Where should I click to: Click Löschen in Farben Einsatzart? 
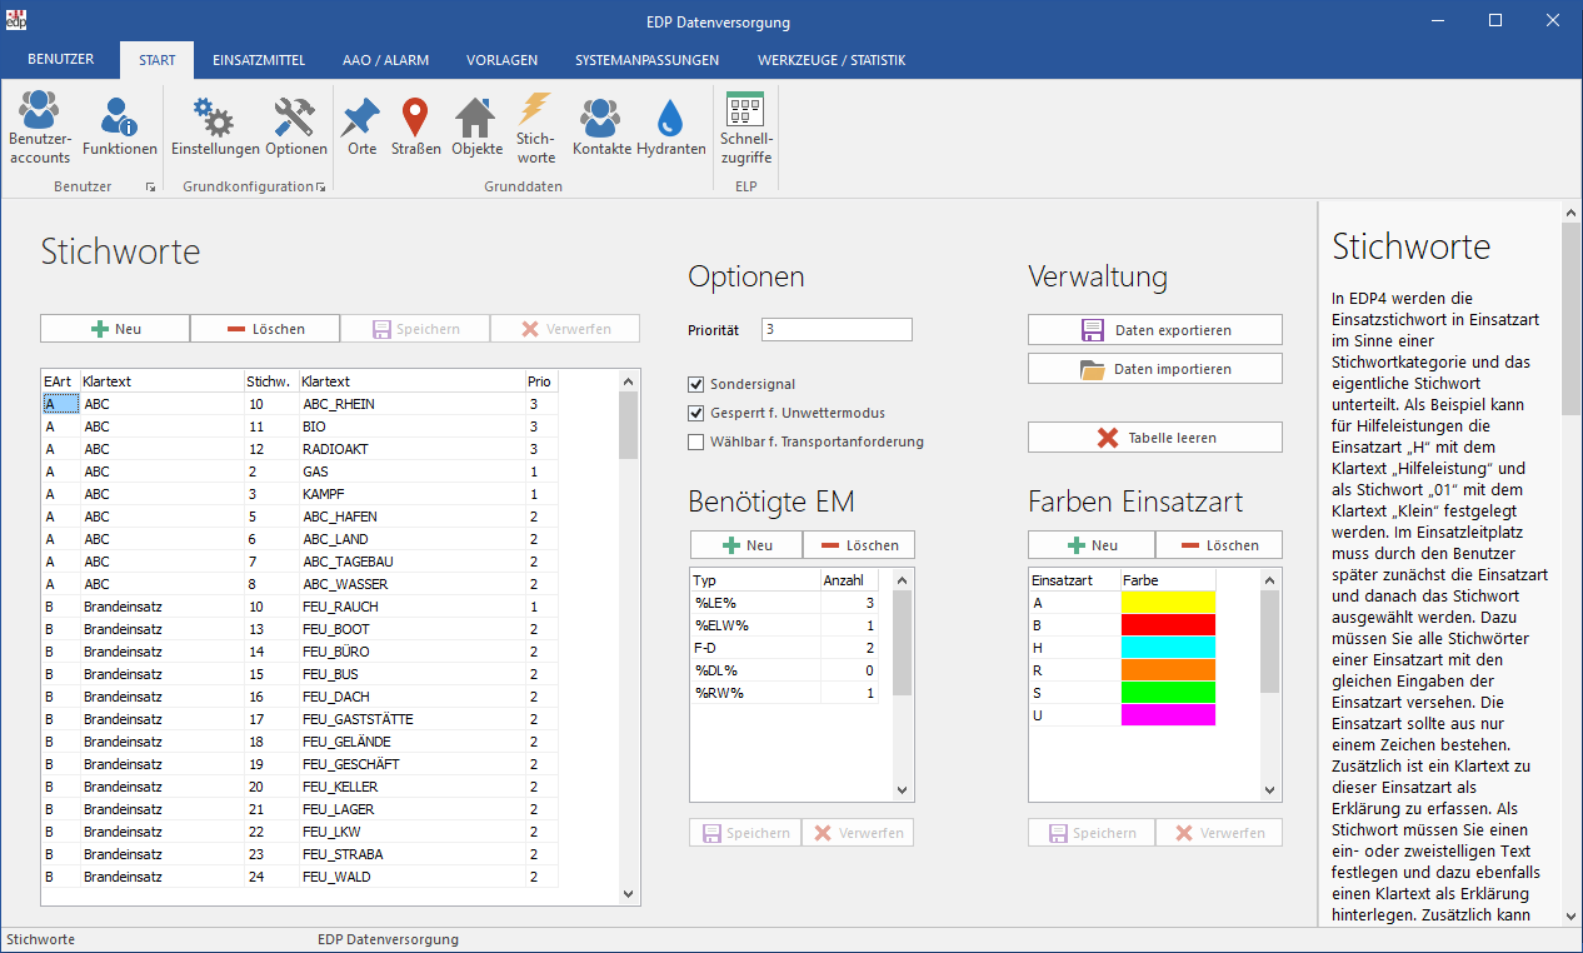tap(1219, 545)
